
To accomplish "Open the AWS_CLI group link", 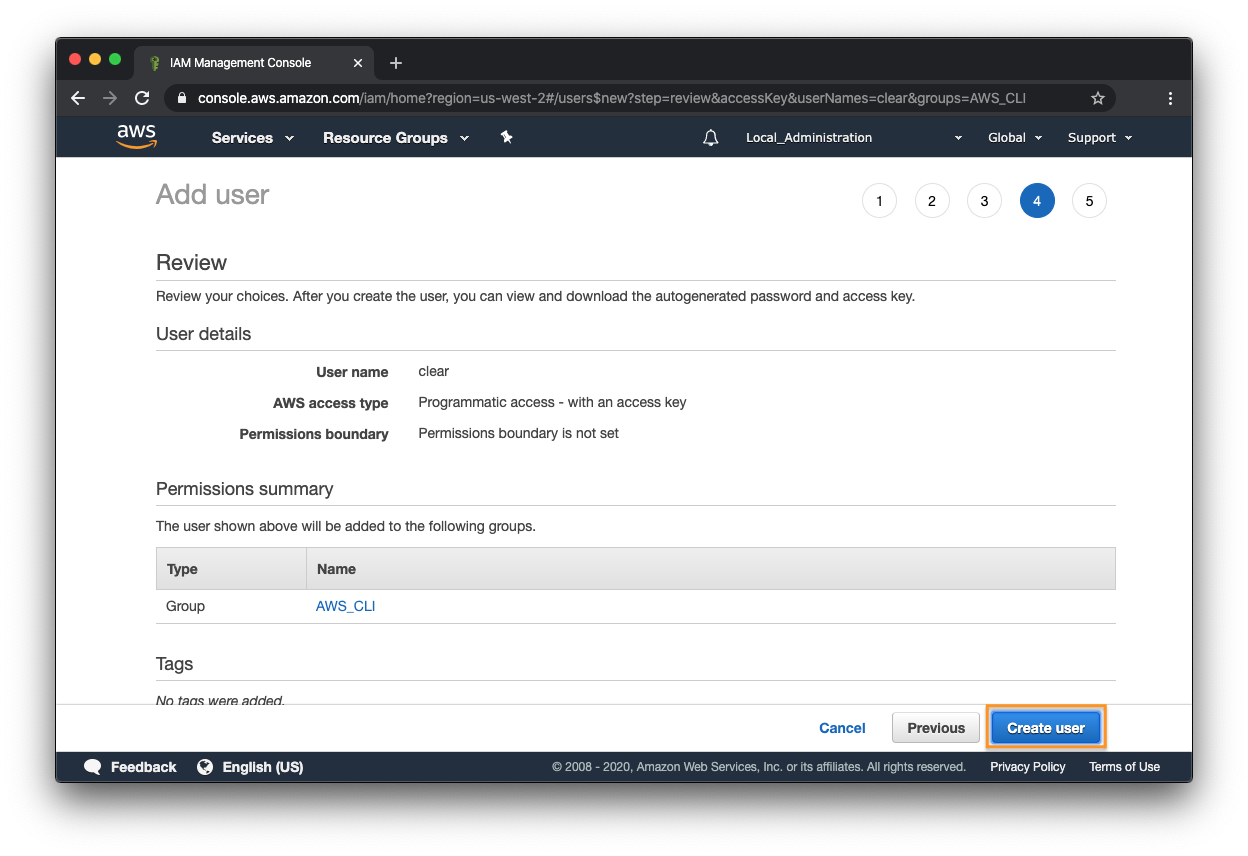I will click(x=345, y=606).
